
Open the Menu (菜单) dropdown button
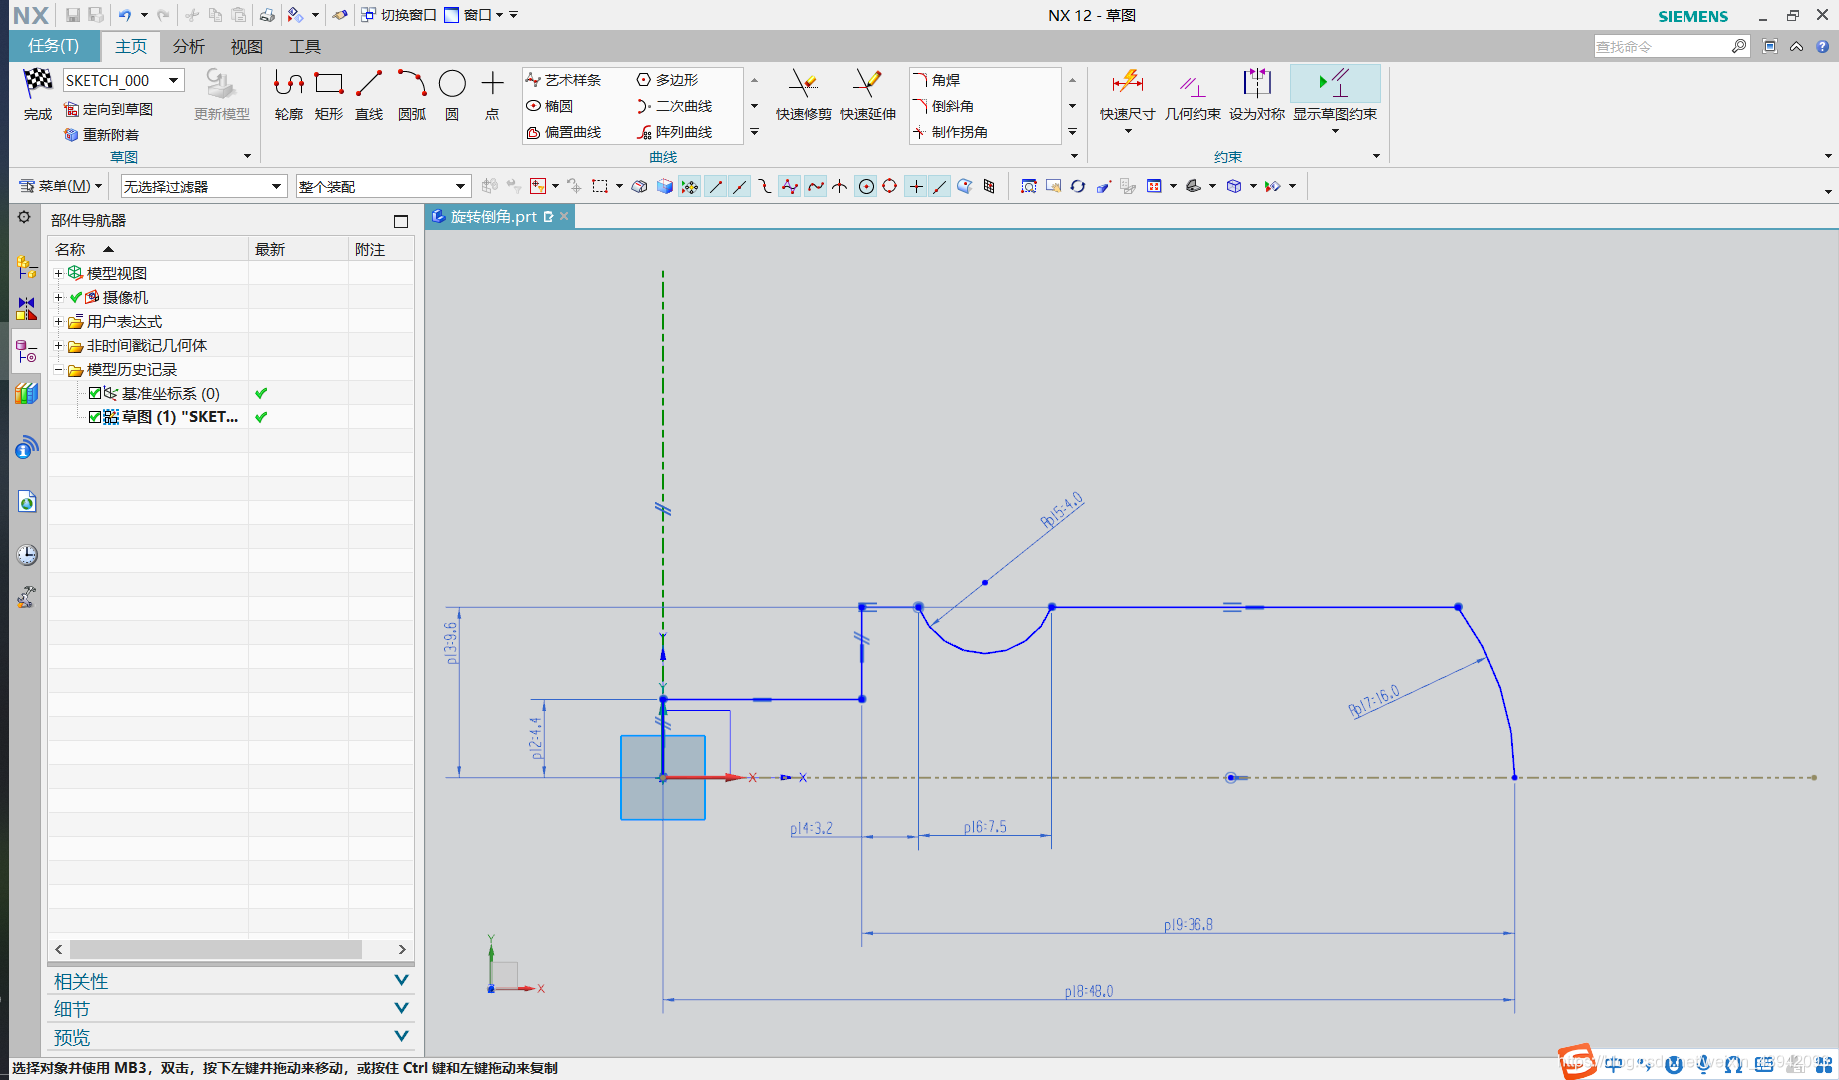61,186
